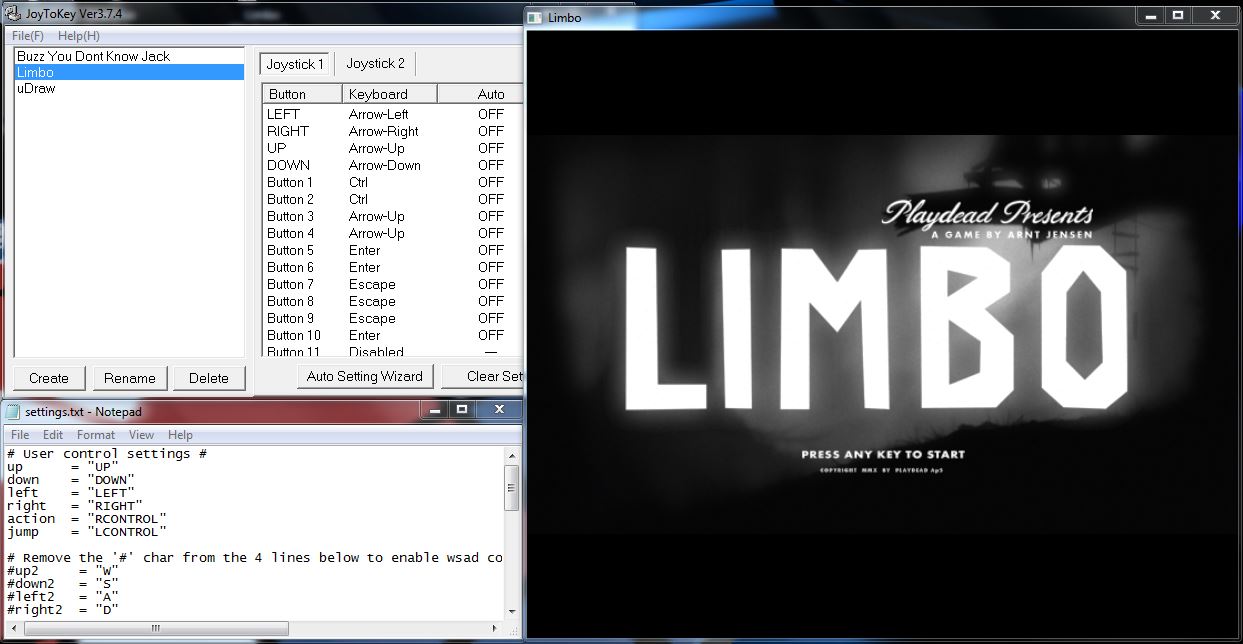Select the Limbo profile in JoyToKey
The height and width of the screenshot is (644, 1243).
click(129, 72)
